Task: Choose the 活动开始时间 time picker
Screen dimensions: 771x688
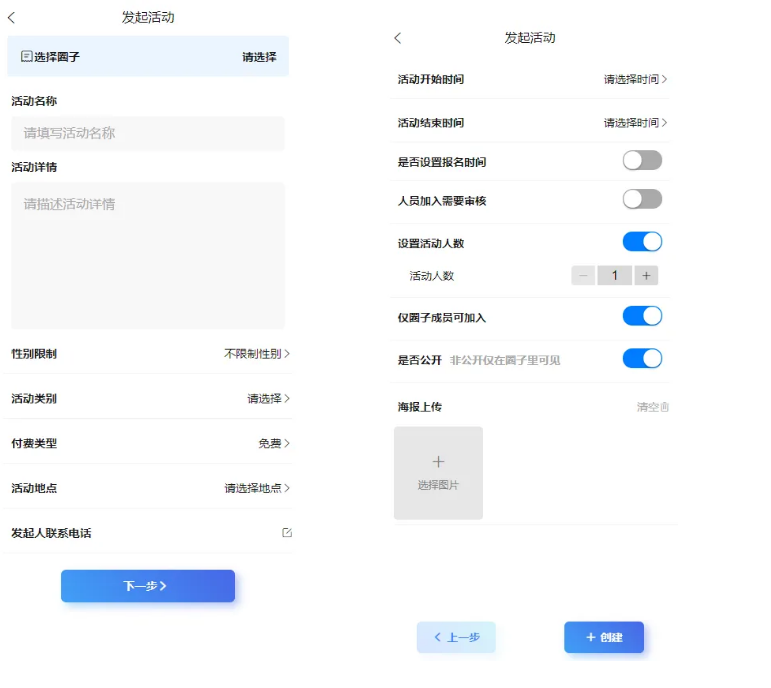Action: (635, 79)
